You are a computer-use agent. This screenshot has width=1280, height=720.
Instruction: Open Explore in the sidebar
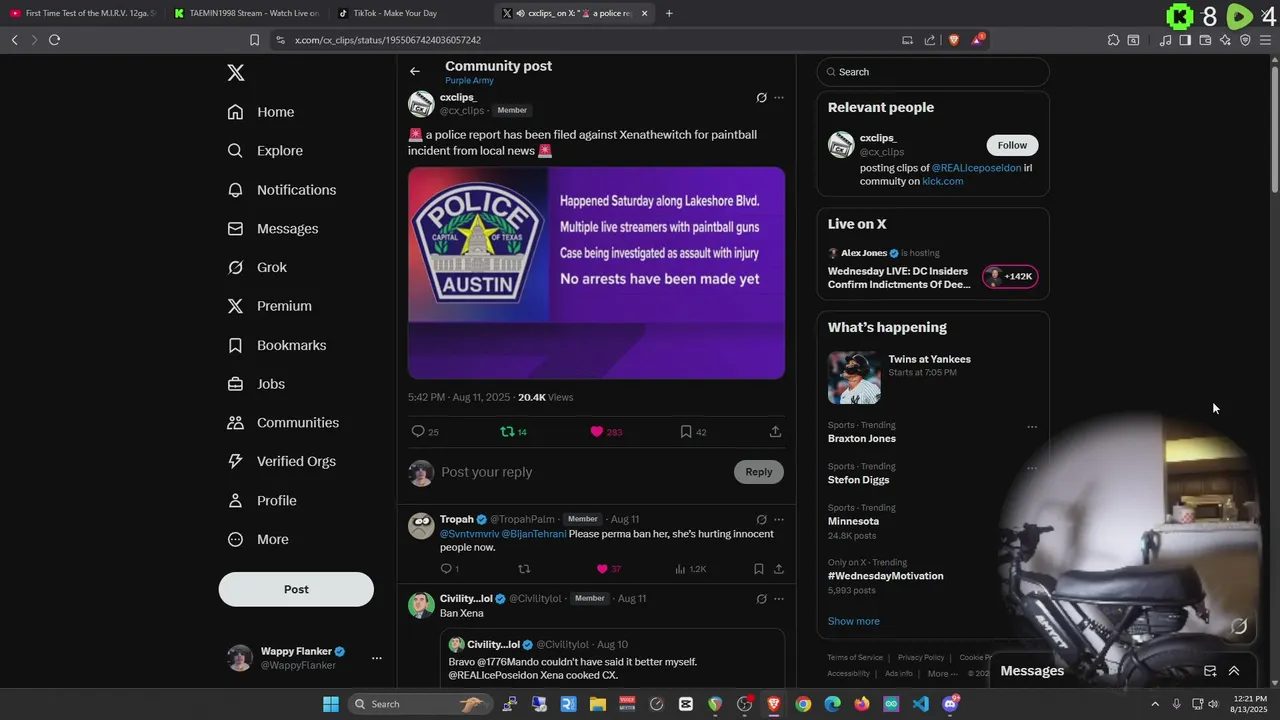click(x=265, y=151)
